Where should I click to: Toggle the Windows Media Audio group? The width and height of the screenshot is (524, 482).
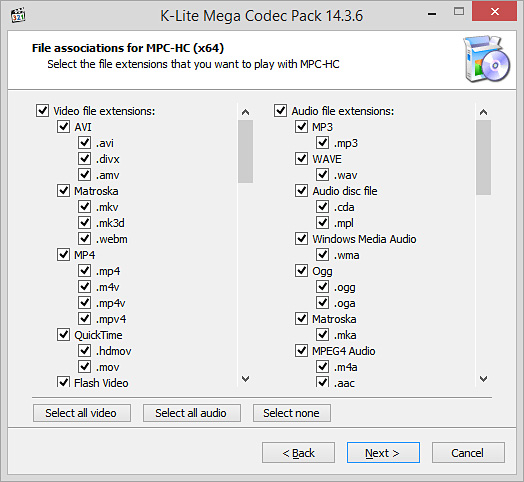pyautogui.click(x=301, y=239)
